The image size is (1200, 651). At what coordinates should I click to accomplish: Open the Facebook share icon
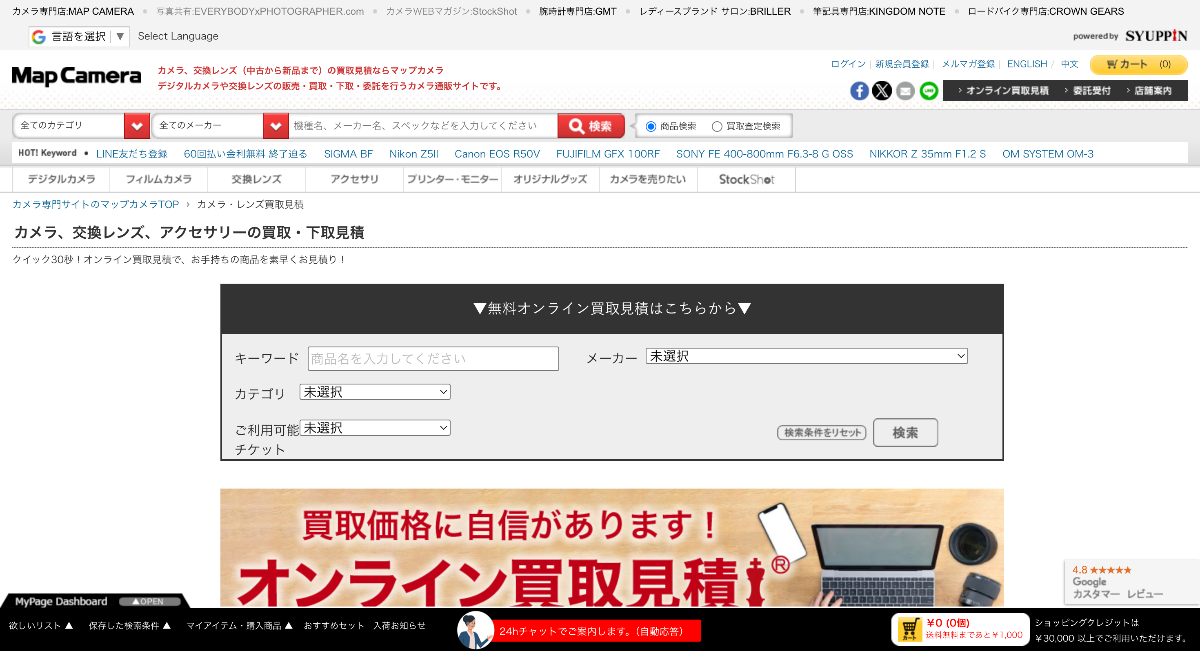coord(859,91)
